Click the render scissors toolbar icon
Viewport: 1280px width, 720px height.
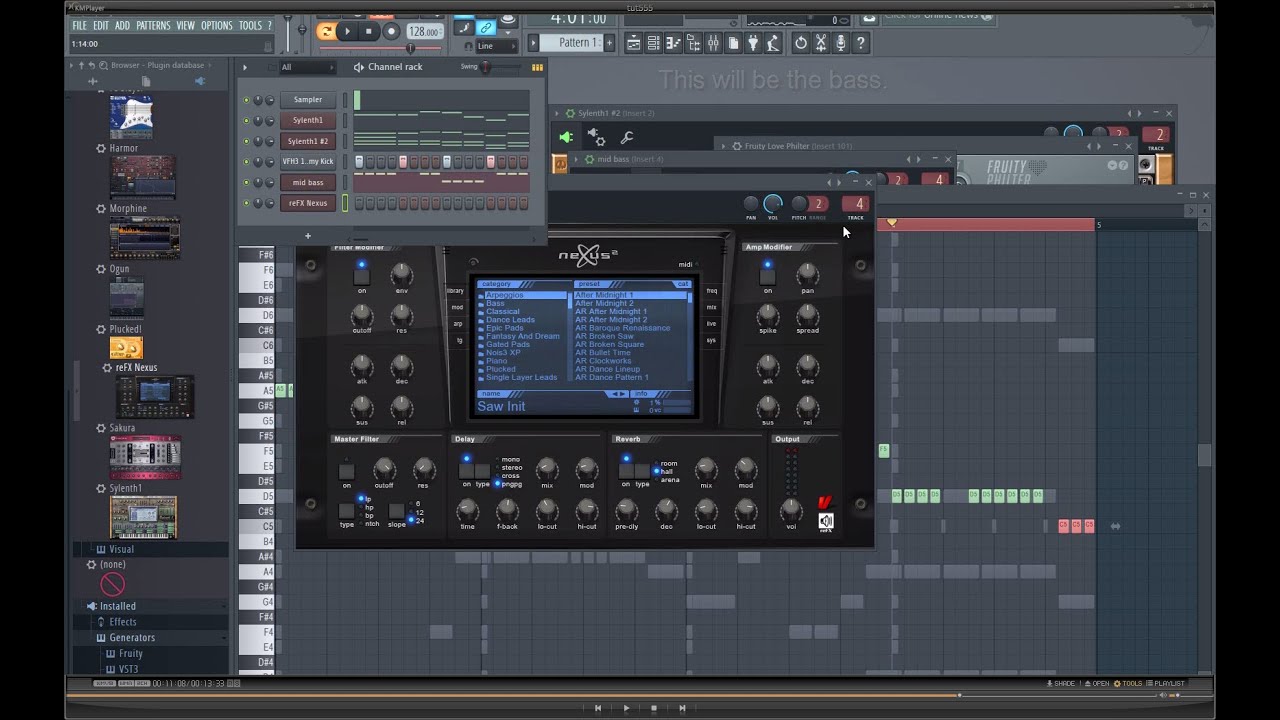coord(821,43)
